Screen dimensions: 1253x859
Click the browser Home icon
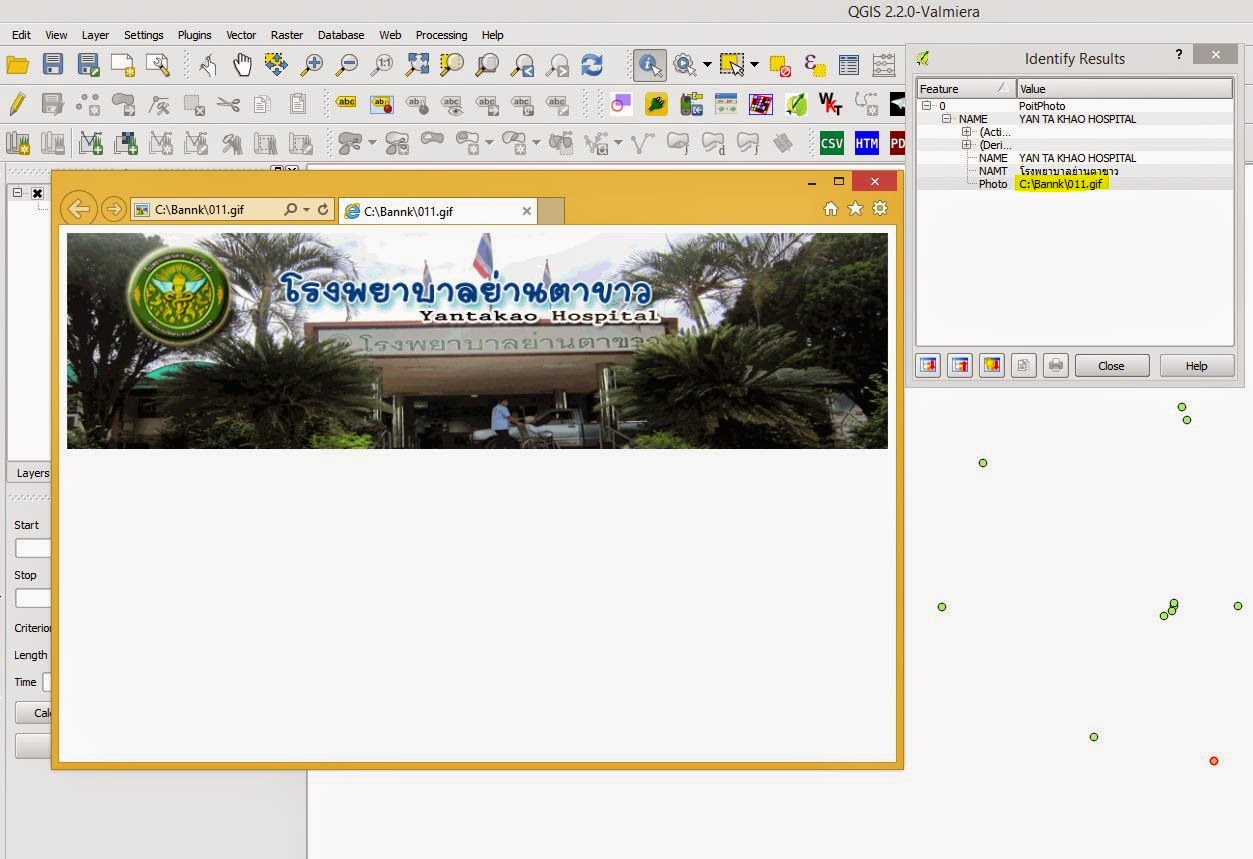[x=830, y=208]
